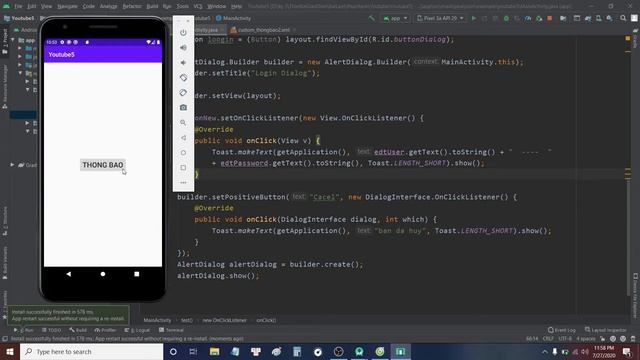The width and height of the screenshot is (640, 360).
Task: Open the Code menu
Action: tap(89, 7)
